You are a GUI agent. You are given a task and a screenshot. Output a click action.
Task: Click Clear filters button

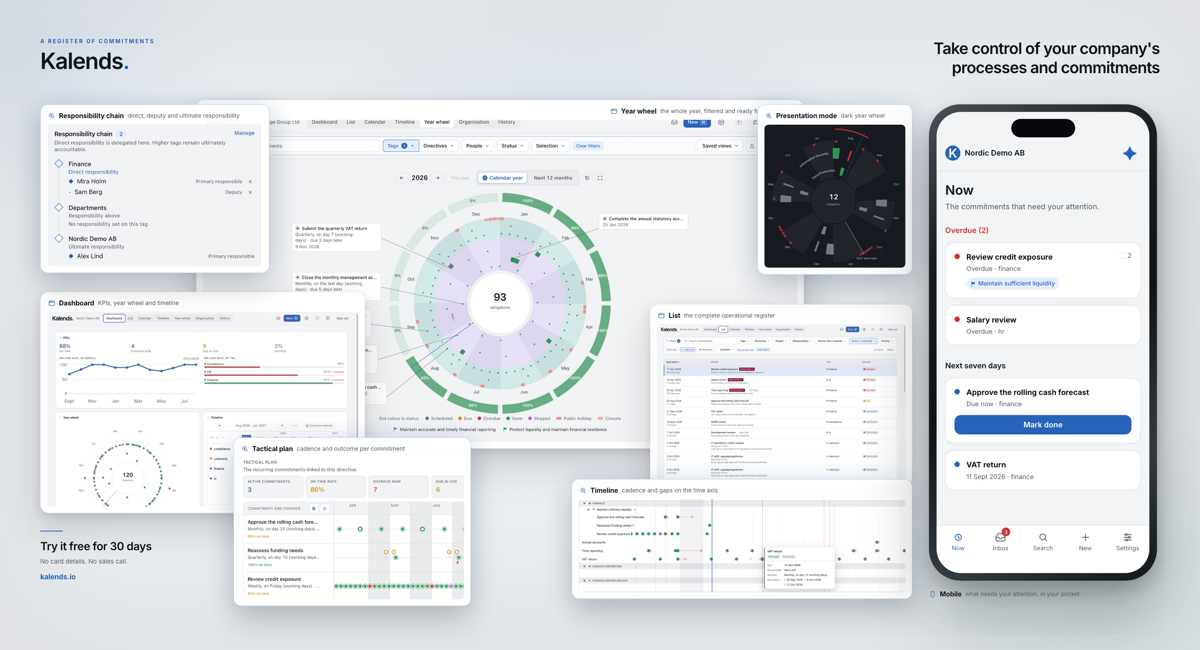coord(588,146)
